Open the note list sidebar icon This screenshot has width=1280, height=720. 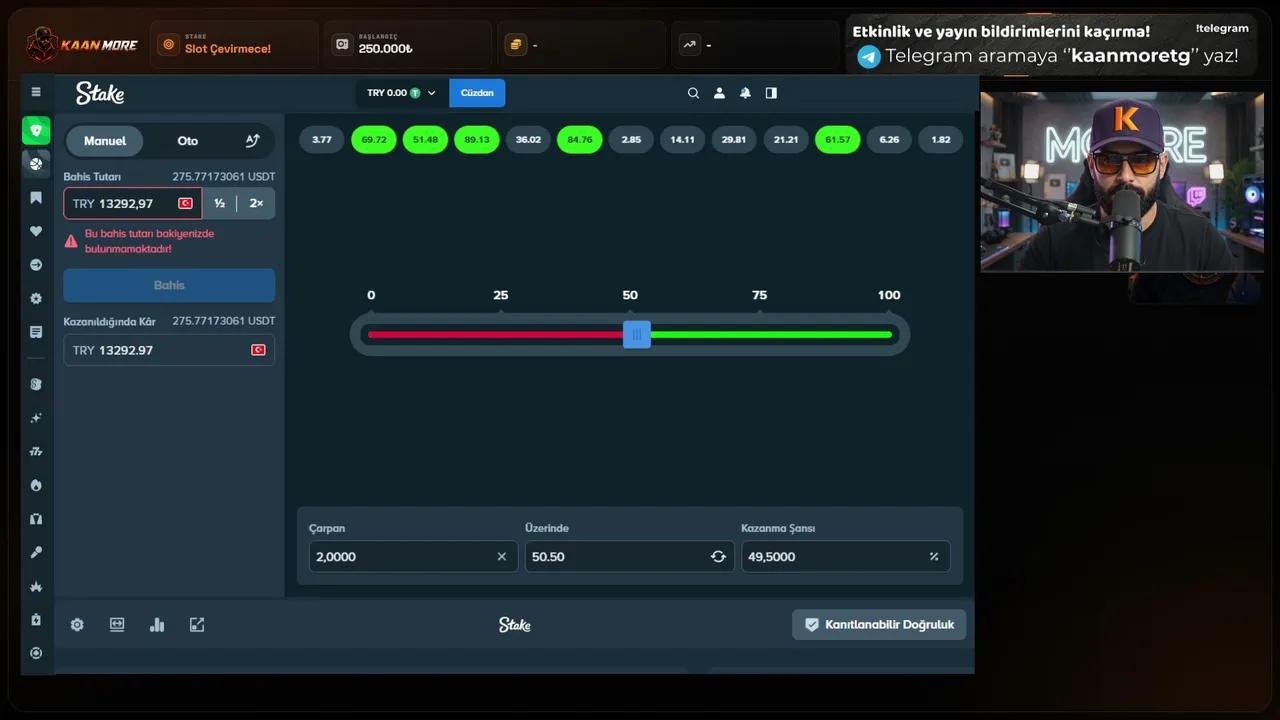pyautogui.click(x=36, y=332)
